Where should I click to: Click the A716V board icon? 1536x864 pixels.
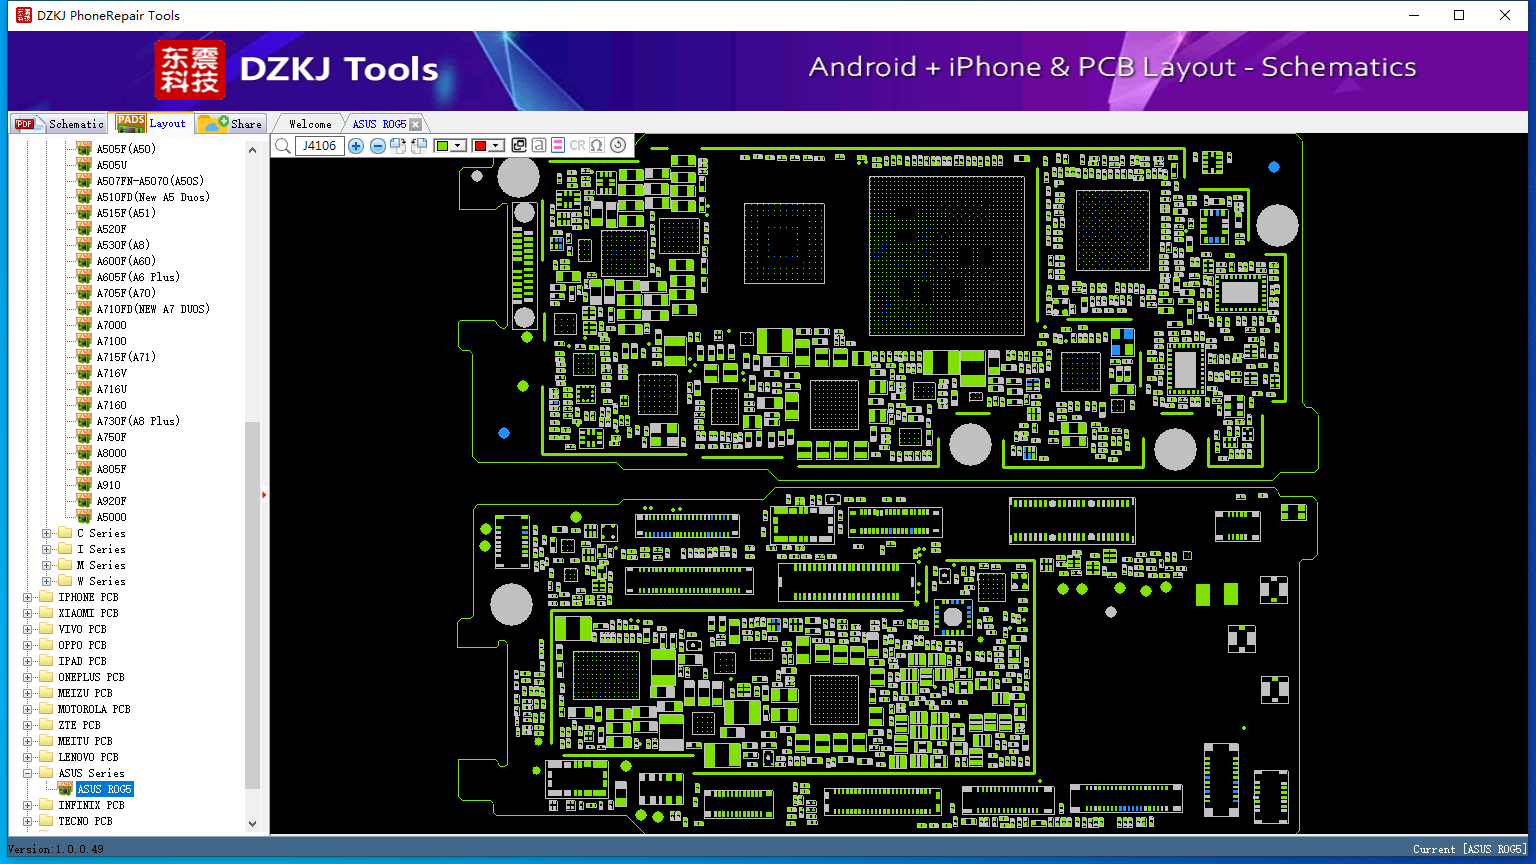(84, 373)
